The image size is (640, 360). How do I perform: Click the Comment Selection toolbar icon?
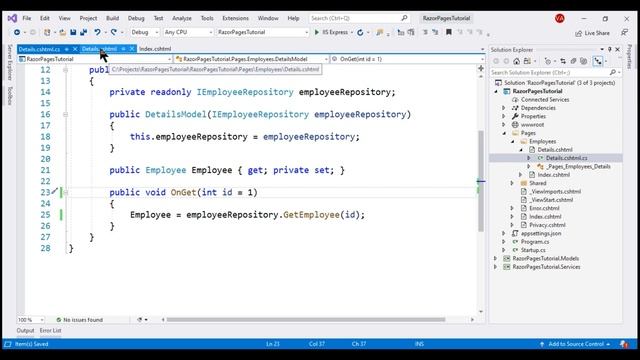pyautogui.click(x=425, y=32)
